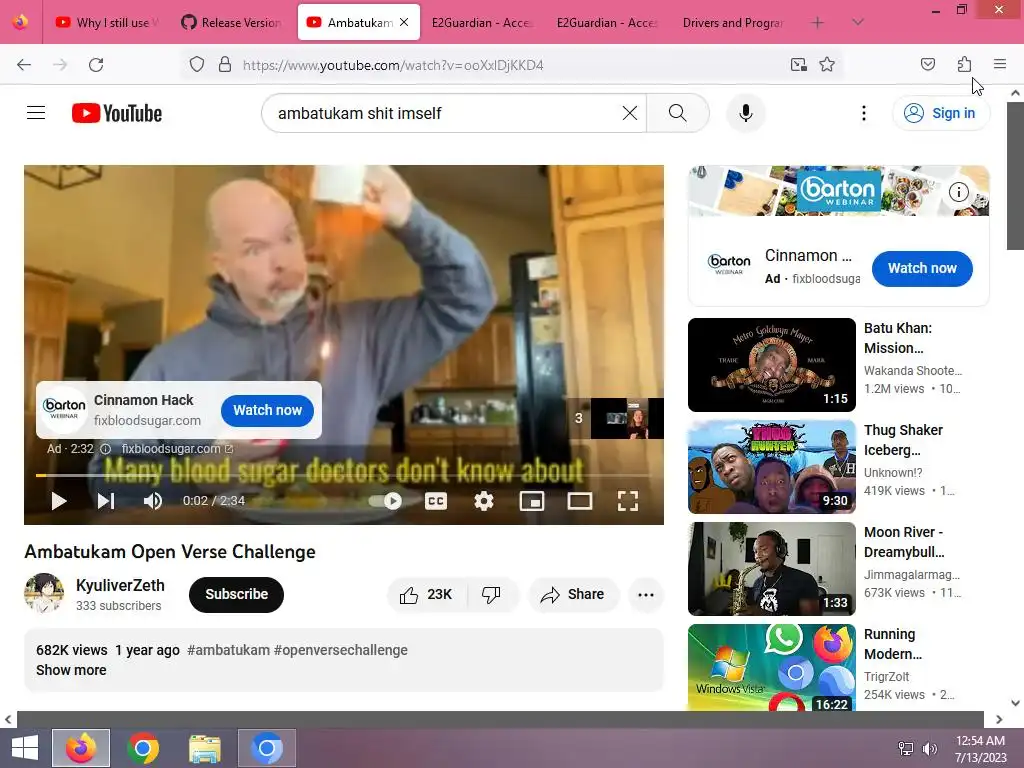Image resolution: width=1024 pixels, height=768 pixels.
Task: Go to YouTube home via logo
Action: [x=117, y=113]
